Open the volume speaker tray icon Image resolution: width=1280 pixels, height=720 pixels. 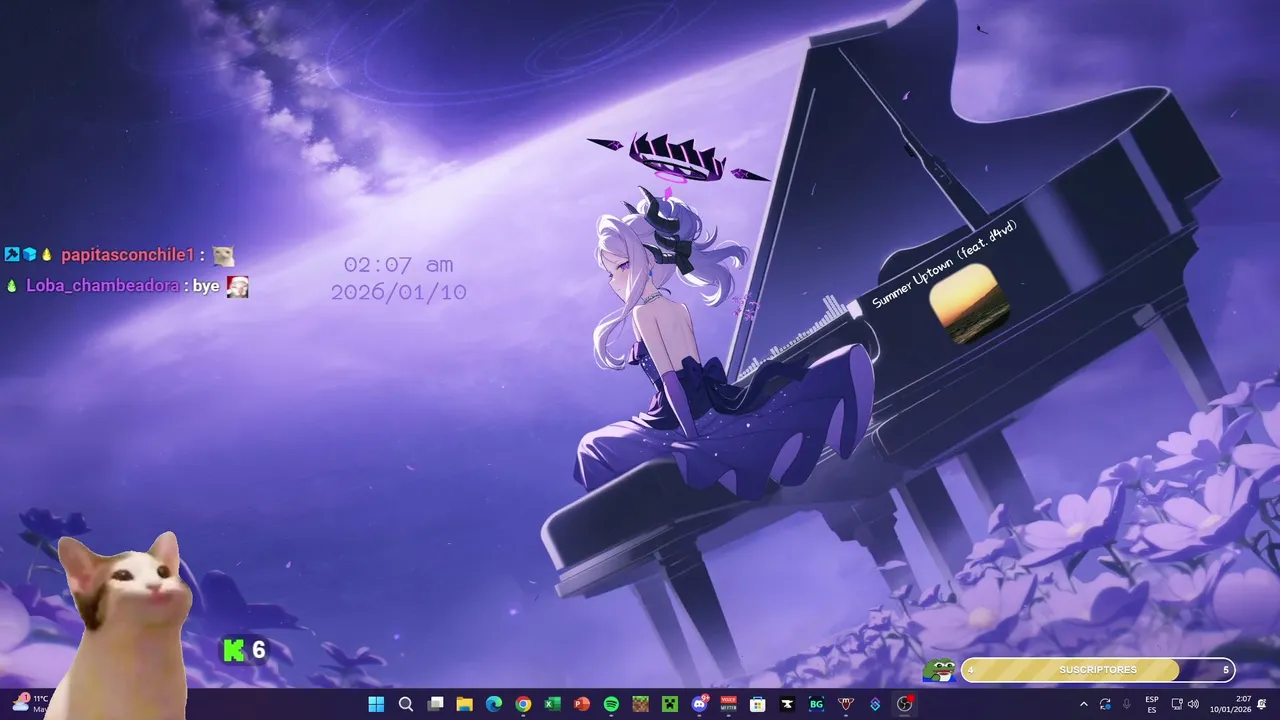click(1193, 704)
